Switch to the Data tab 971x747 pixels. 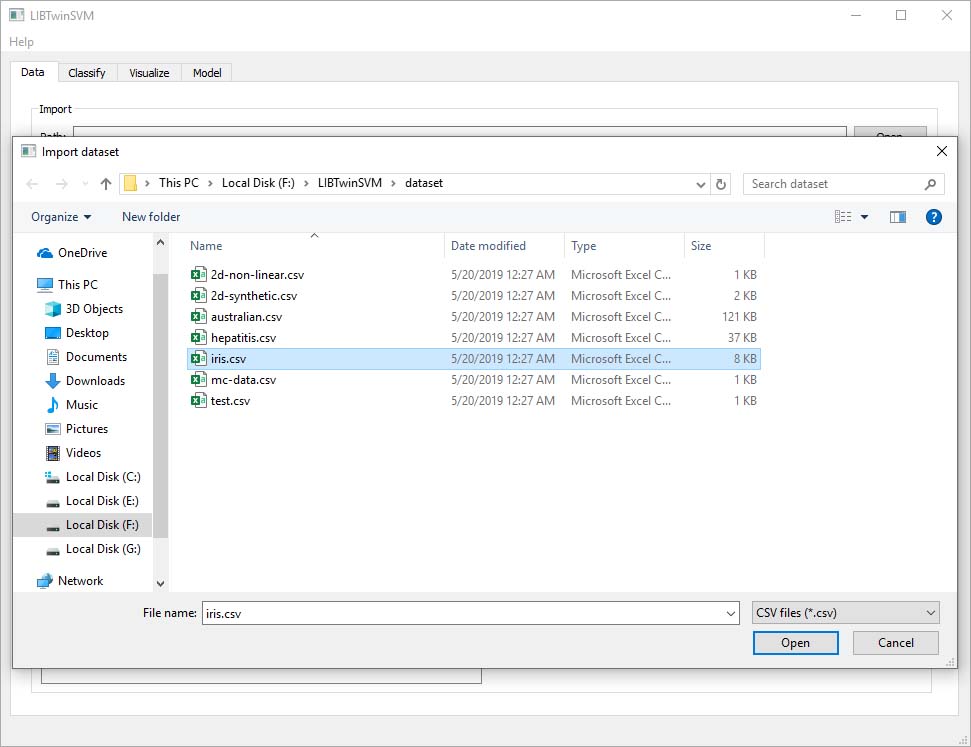(x=33, y=72)
